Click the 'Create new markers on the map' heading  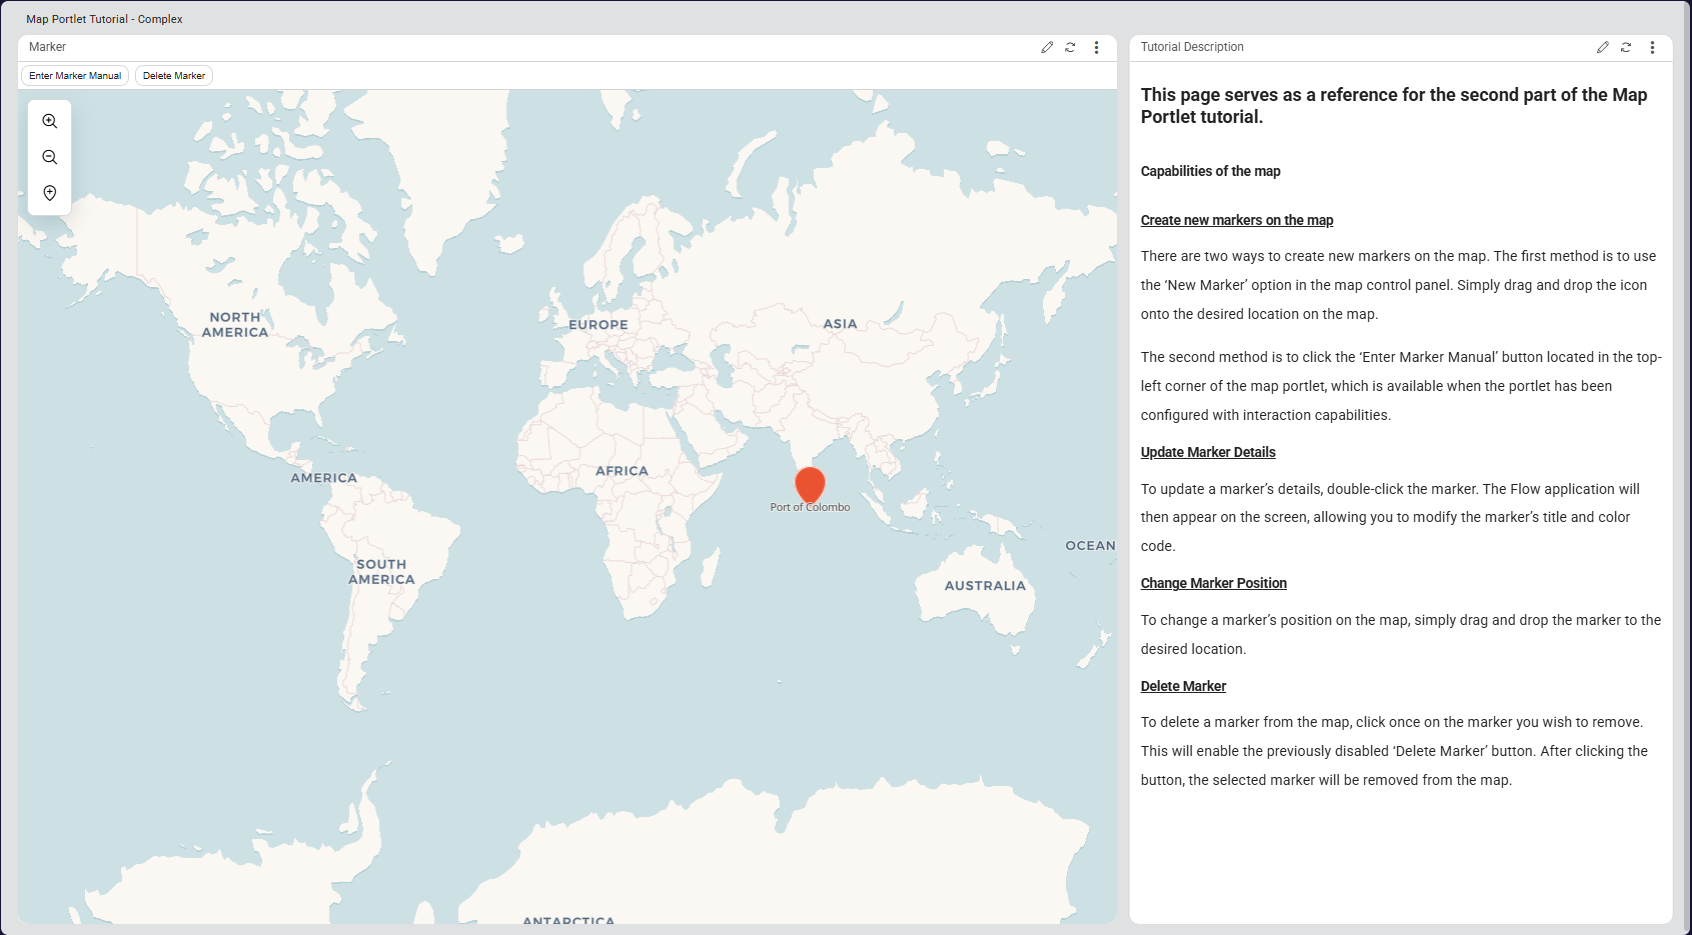pos(1236,220)
